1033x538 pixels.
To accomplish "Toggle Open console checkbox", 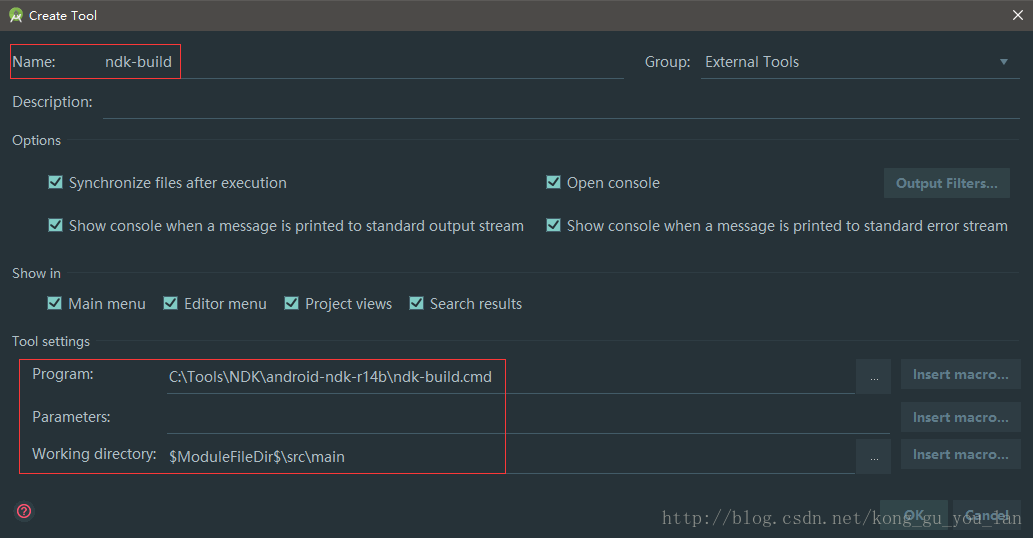I will pyautogui.click(x=553, y=182).
